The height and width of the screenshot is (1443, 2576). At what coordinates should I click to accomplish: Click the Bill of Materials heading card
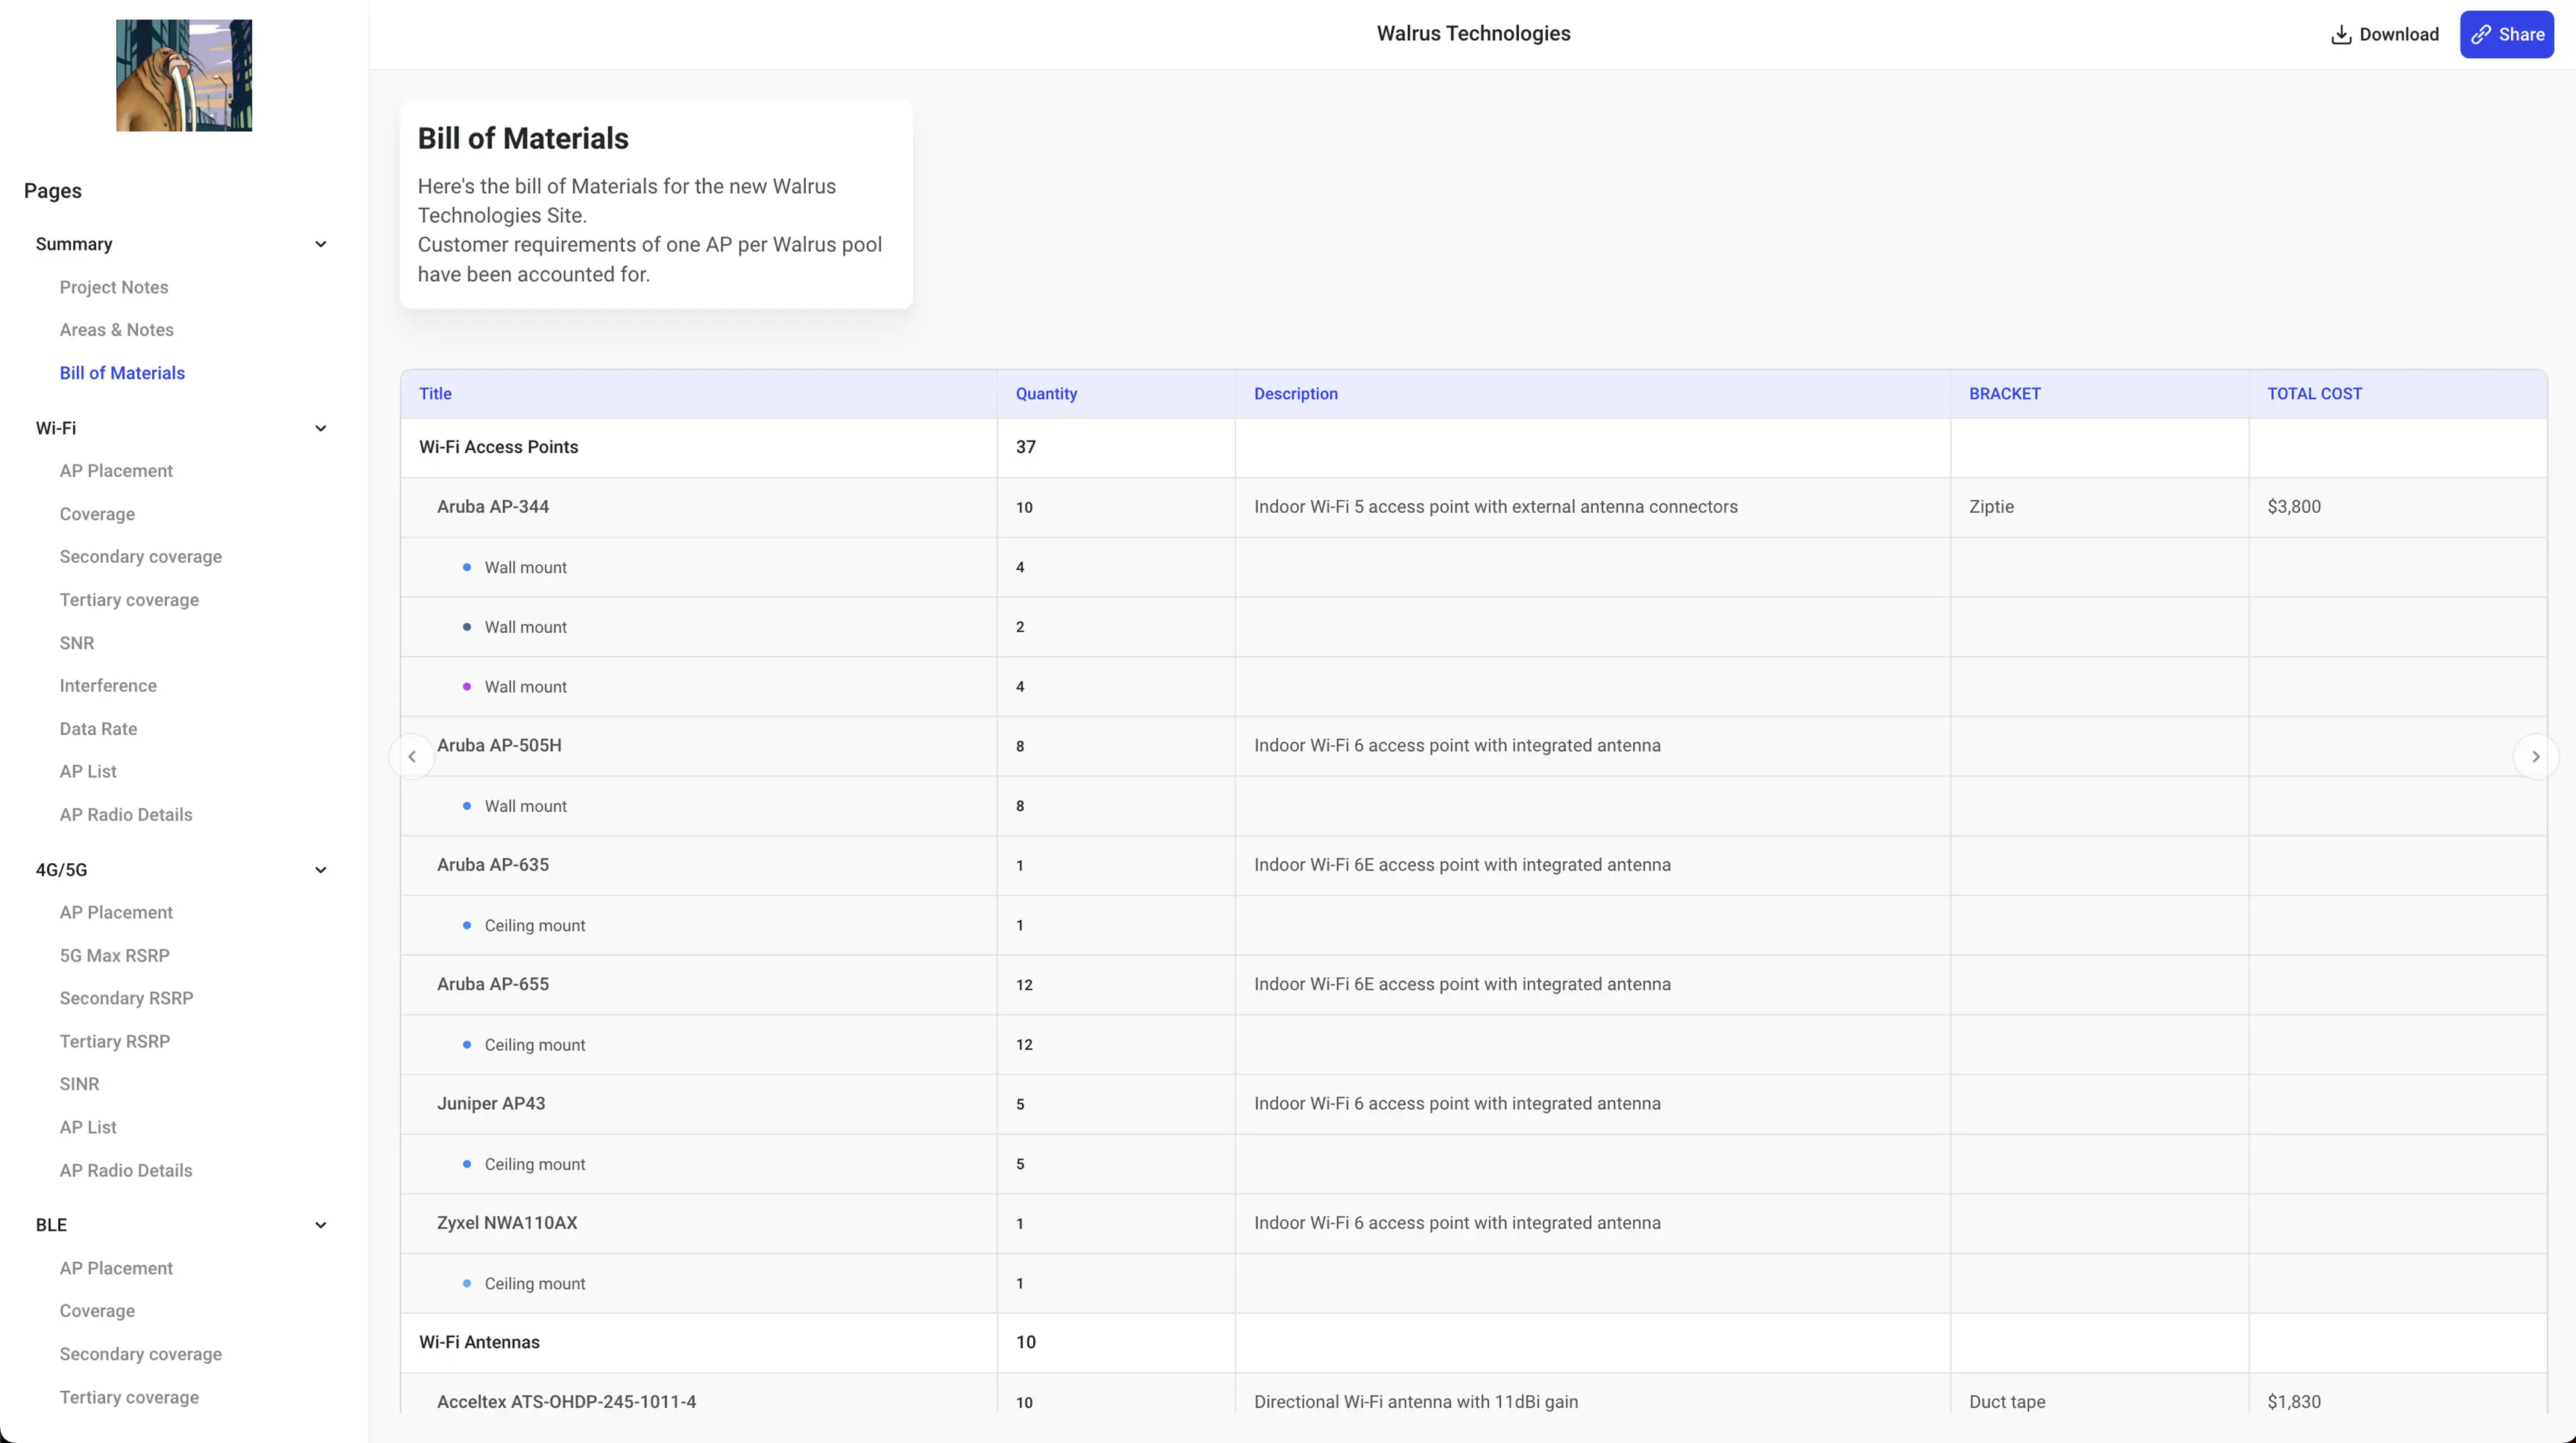click(x=656, y=204)
